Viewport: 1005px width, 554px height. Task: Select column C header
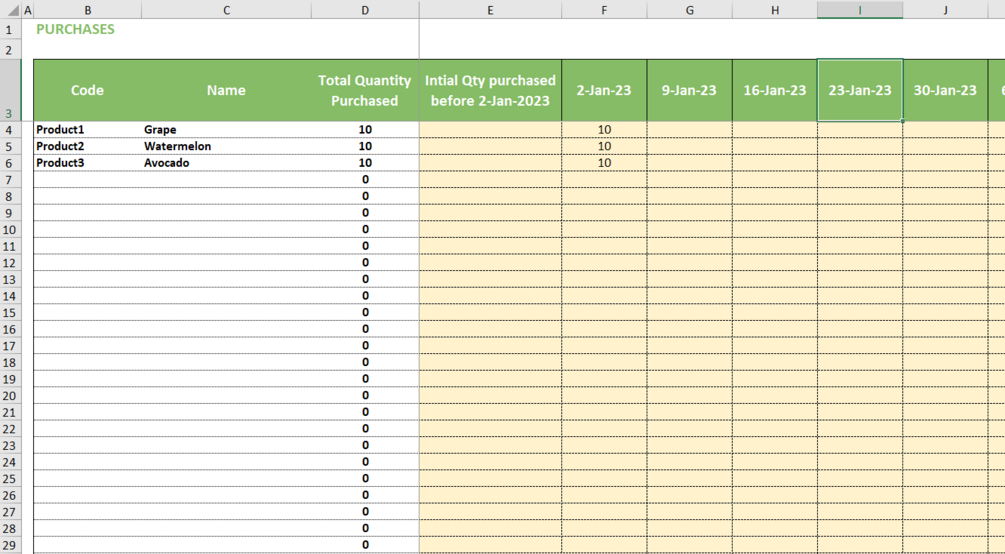(226, 10)
